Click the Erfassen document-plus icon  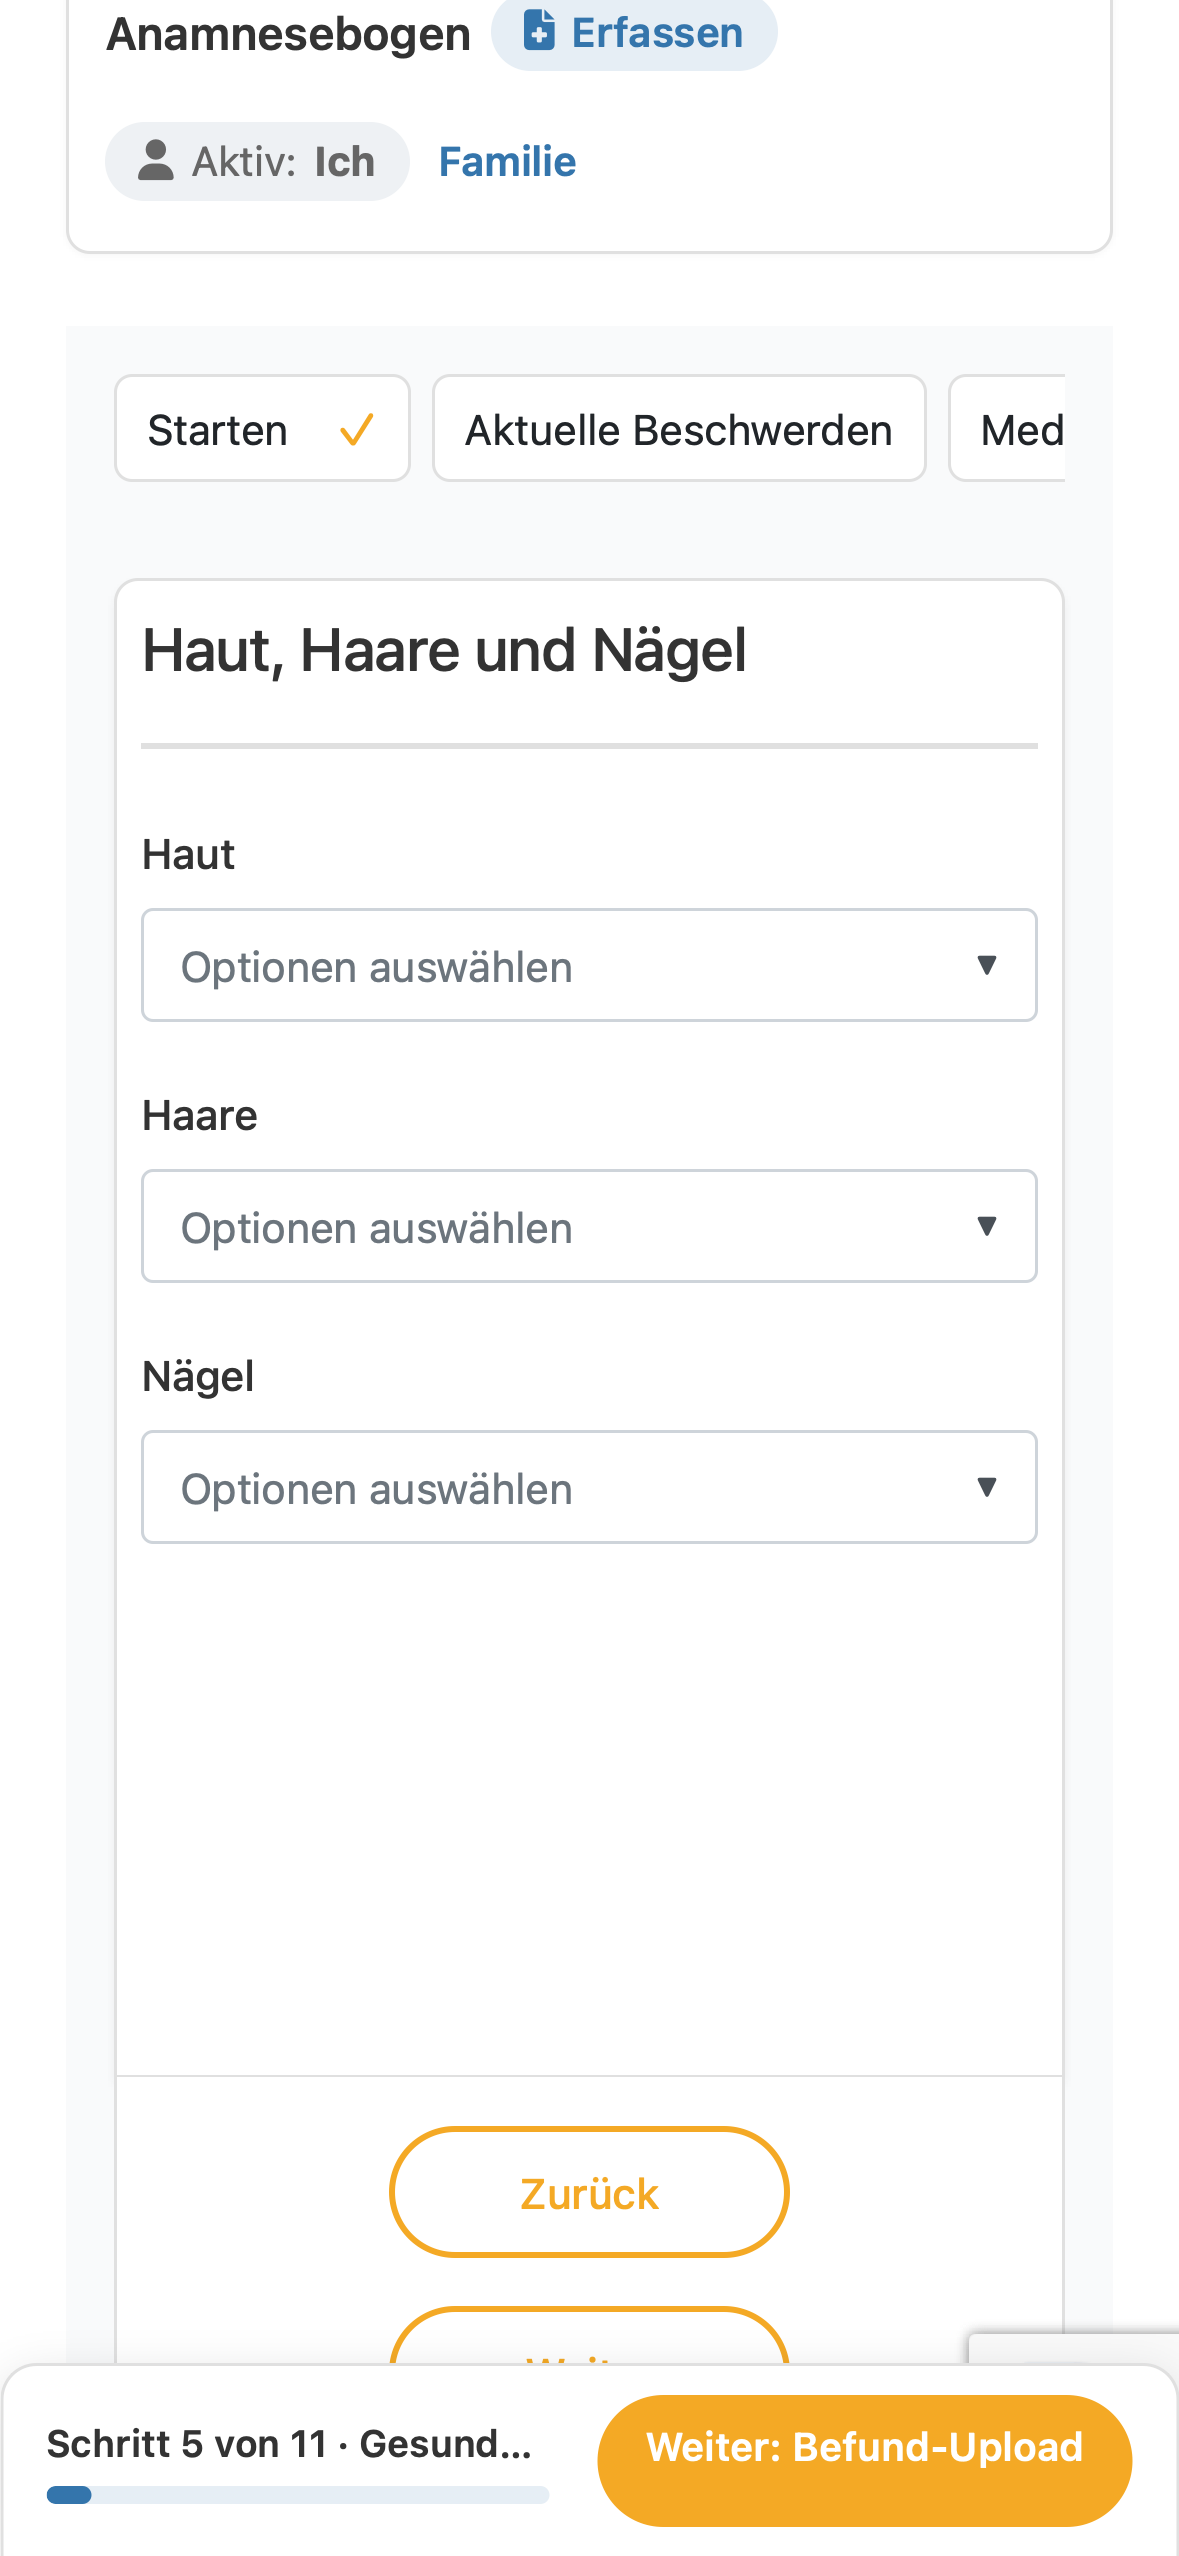pos(539,30)
